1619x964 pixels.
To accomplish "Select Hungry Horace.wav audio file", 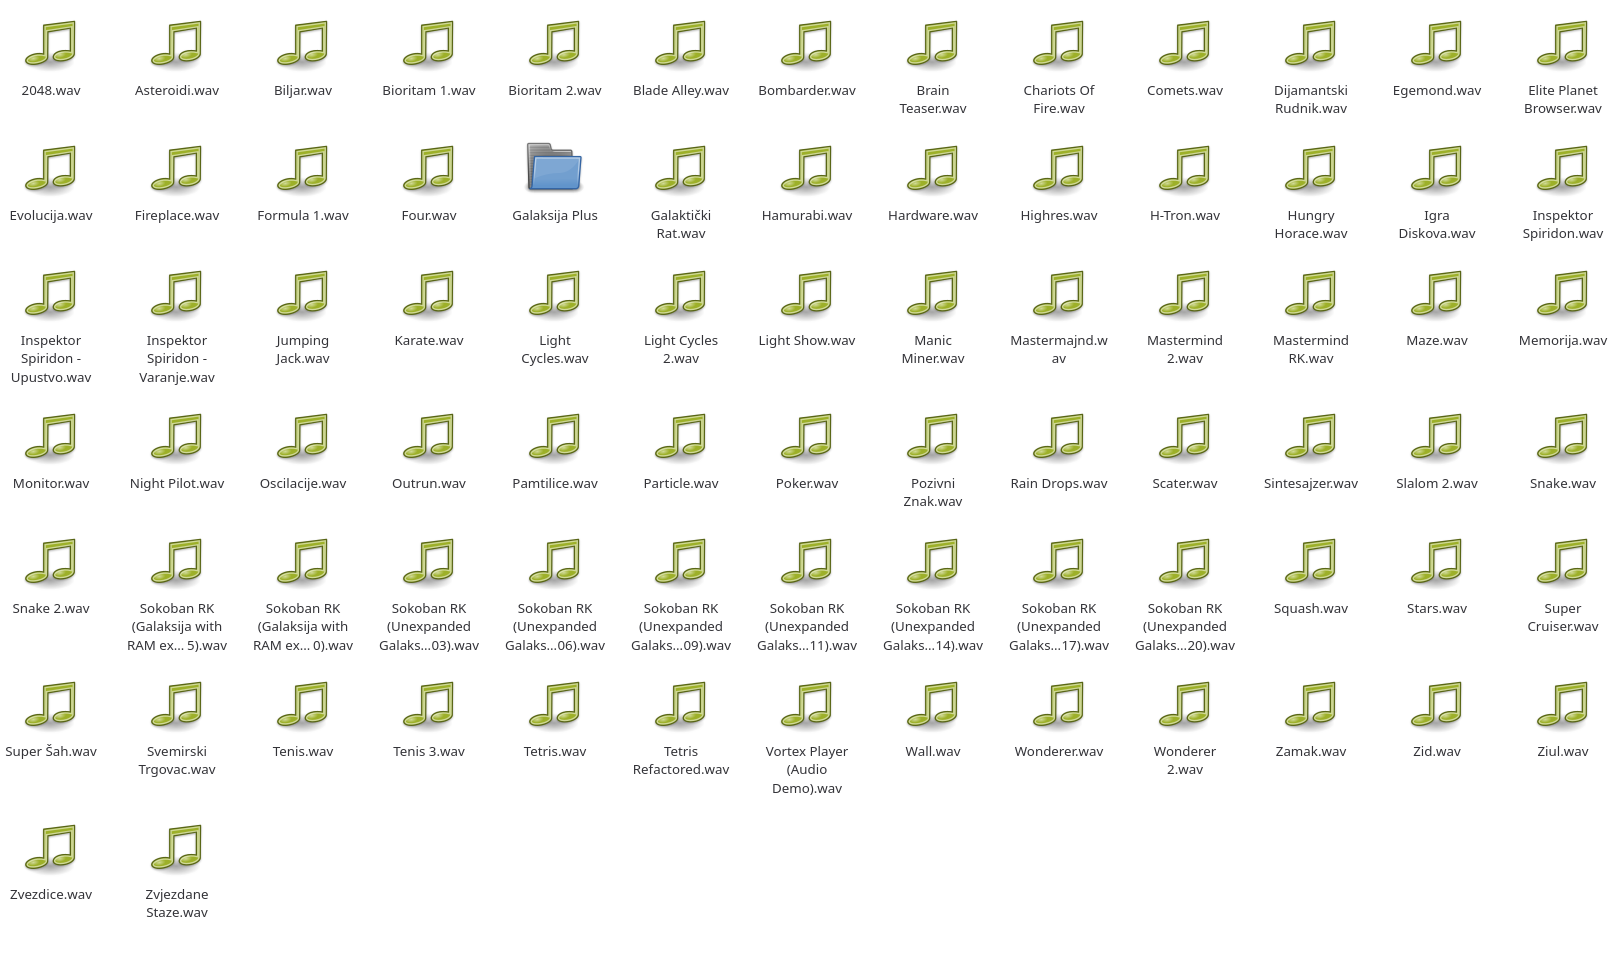I will (1311, 172).
